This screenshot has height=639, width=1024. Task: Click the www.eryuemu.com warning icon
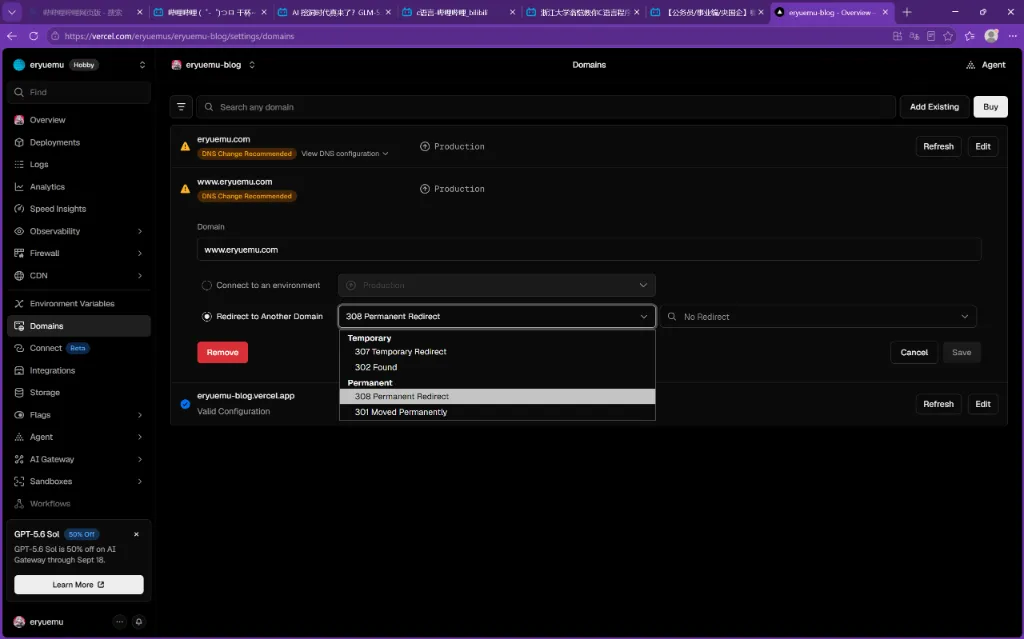[185, 189]
